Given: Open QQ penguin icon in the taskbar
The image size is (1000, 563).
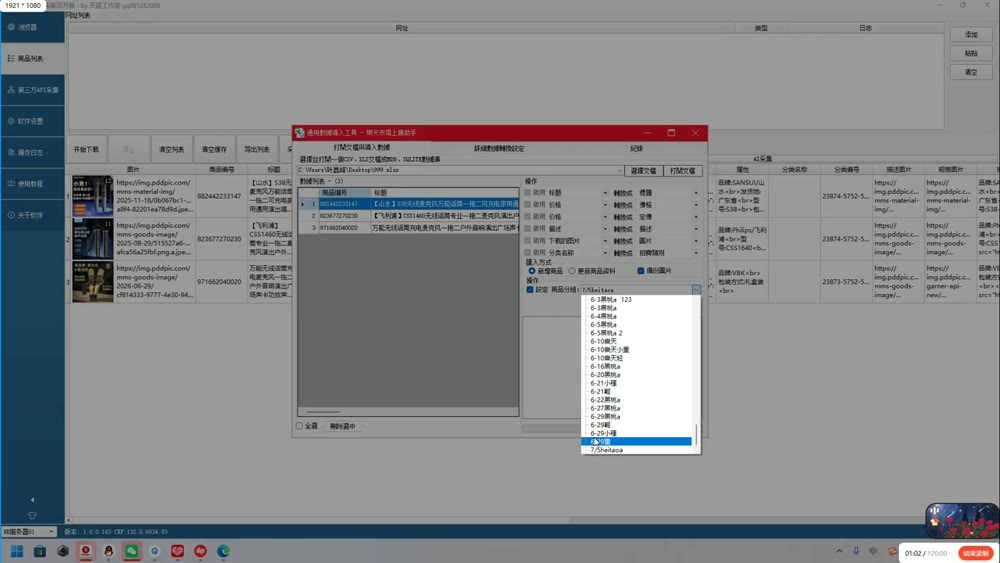Looking at the screenshot, I should pos(108,552).
